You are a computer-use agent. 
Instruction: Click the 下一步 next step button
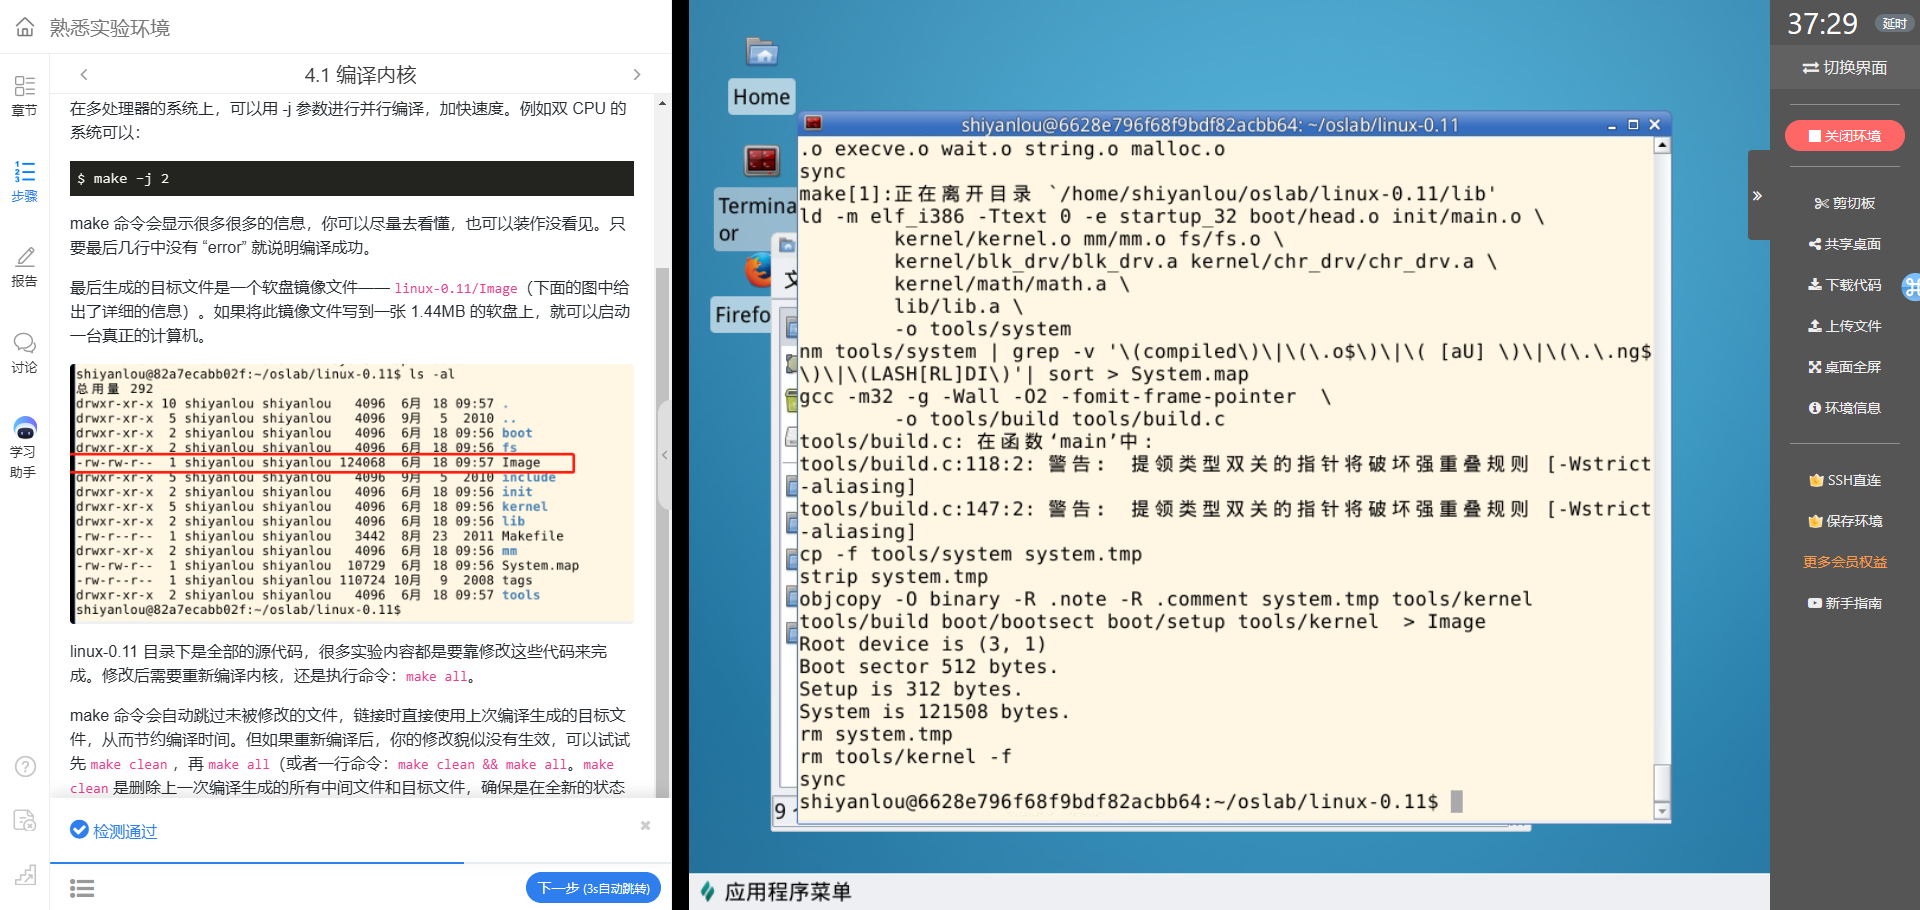(x=593, y=888)
